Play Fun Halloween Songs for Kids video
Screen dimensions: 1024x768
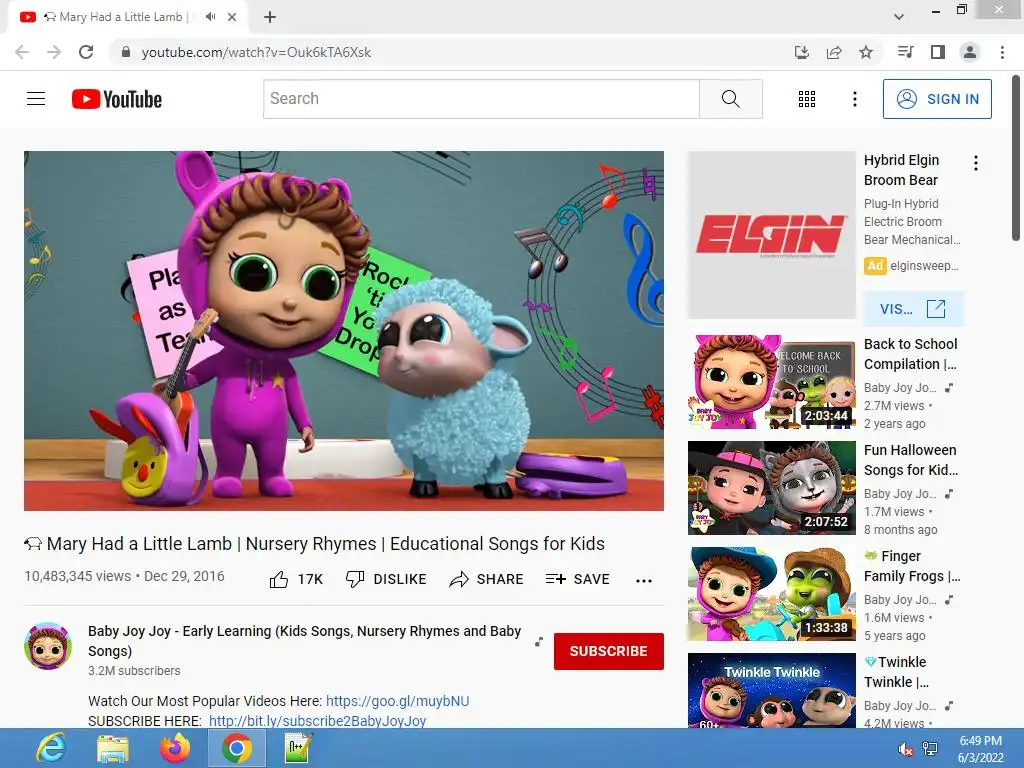click(772, 488)
